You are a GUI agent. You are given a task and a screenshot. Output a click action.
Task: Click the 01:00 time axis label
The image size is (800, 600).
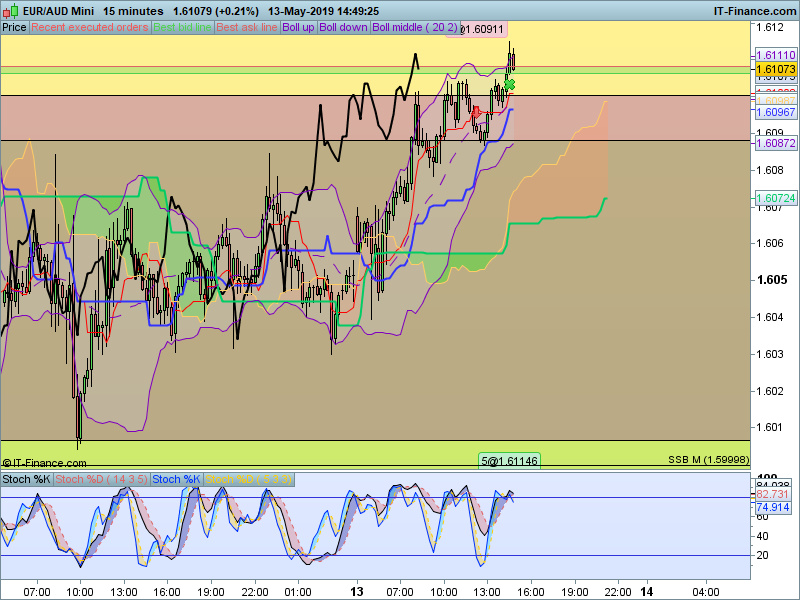[298, 592]
